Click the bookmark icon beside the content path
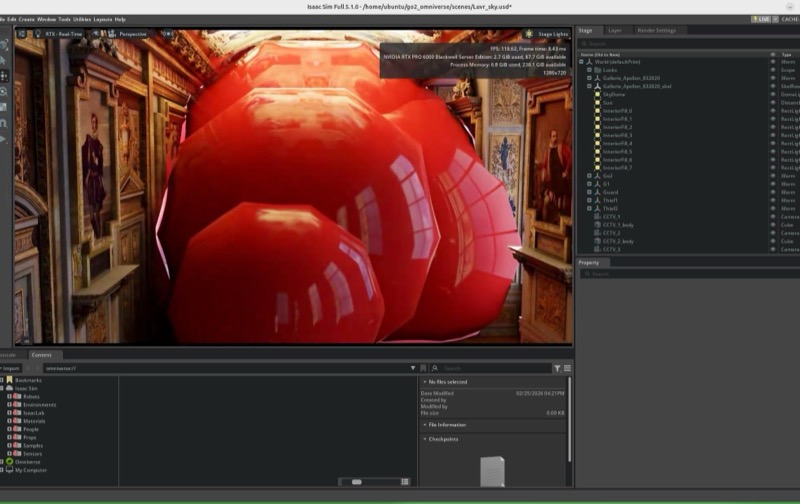800x504 pixels. point(423,368)
